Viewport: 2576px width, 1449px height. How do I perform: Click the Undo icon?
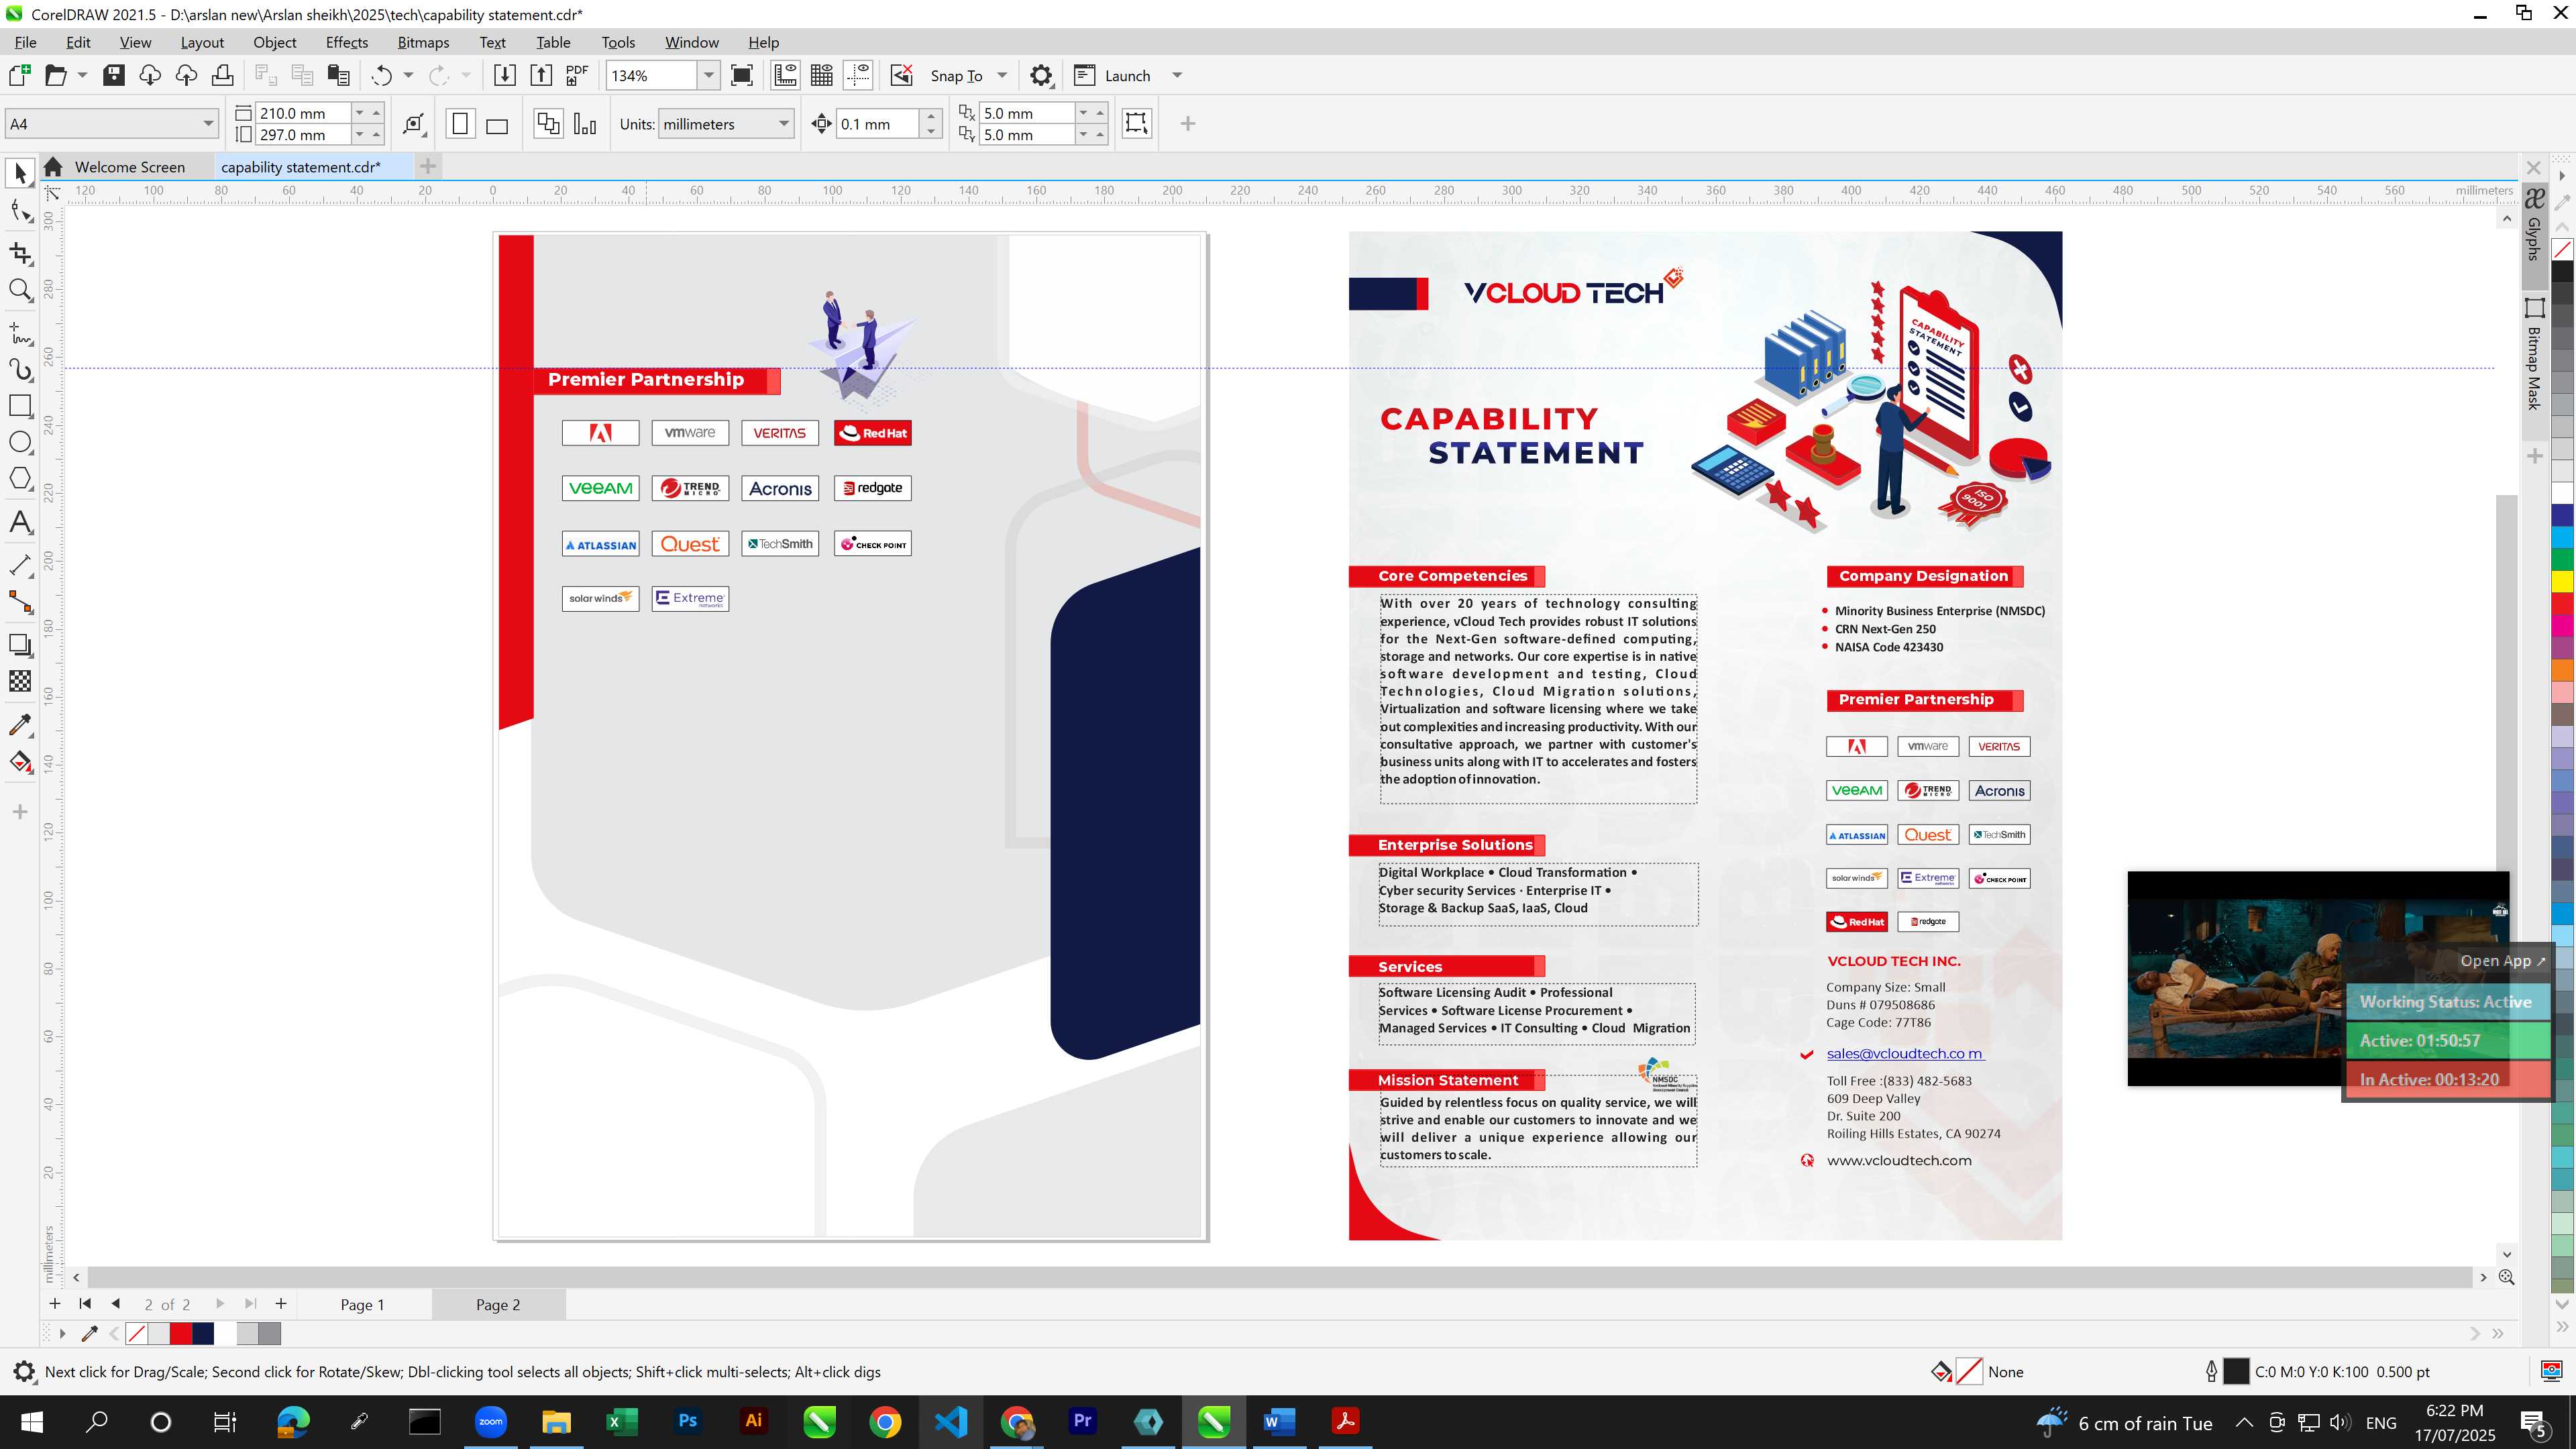point(381,75)
